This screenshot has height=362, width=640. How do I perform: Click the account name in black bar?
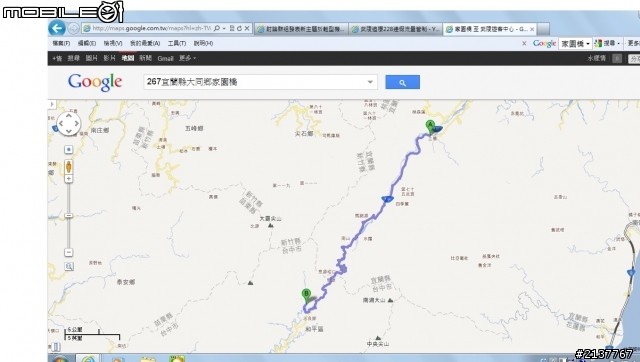596,58
